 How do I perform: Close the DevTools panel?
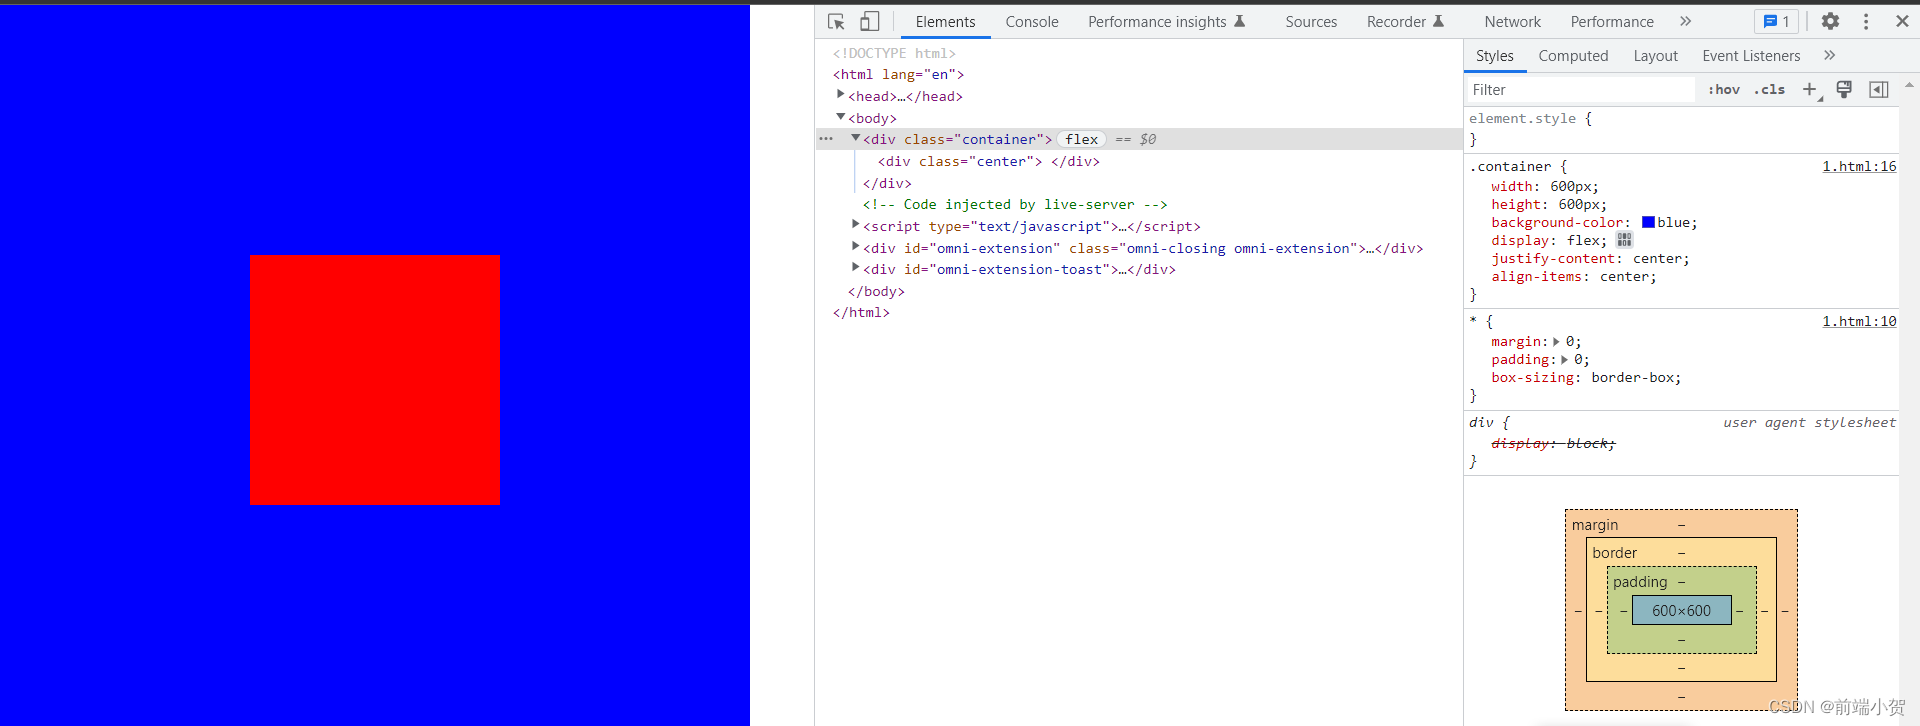point(1902,21)
